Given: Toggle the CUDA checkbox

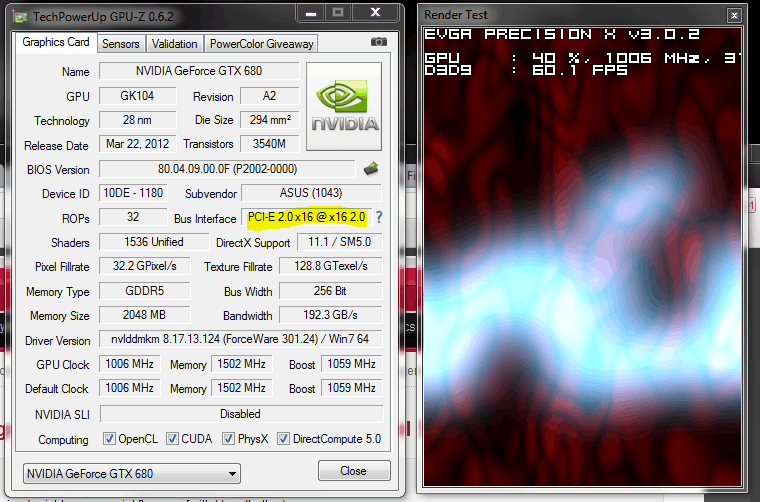Looking at the screenshot, I should pos(172,439).
